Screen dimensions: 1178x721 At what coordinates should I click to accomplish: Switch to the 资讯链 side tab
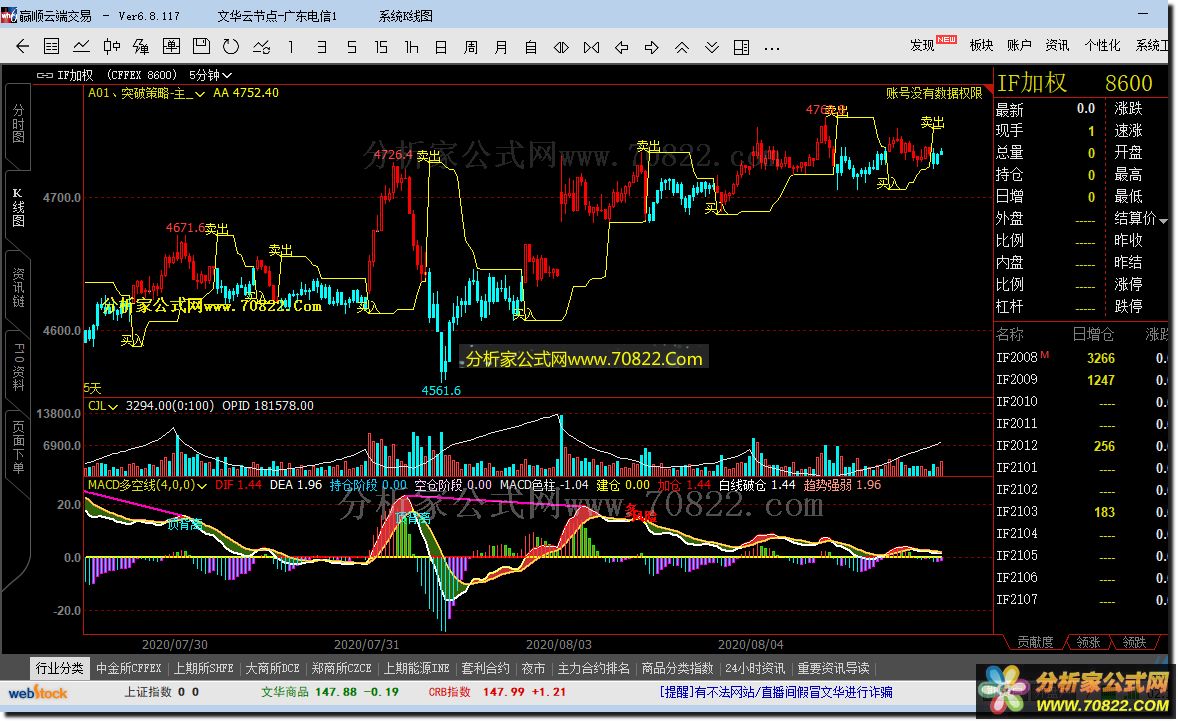click(18, 287)
